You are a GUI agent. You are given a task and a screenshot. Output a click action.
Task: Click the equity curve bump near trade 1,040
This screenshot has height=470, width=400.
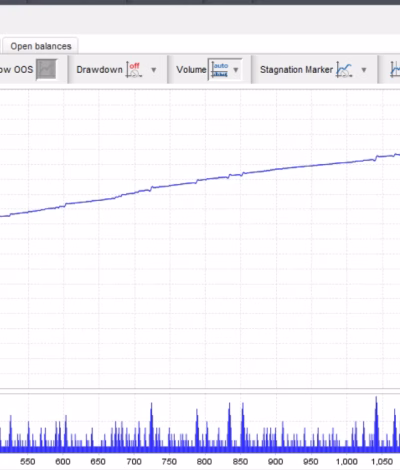tap(377, 158)
